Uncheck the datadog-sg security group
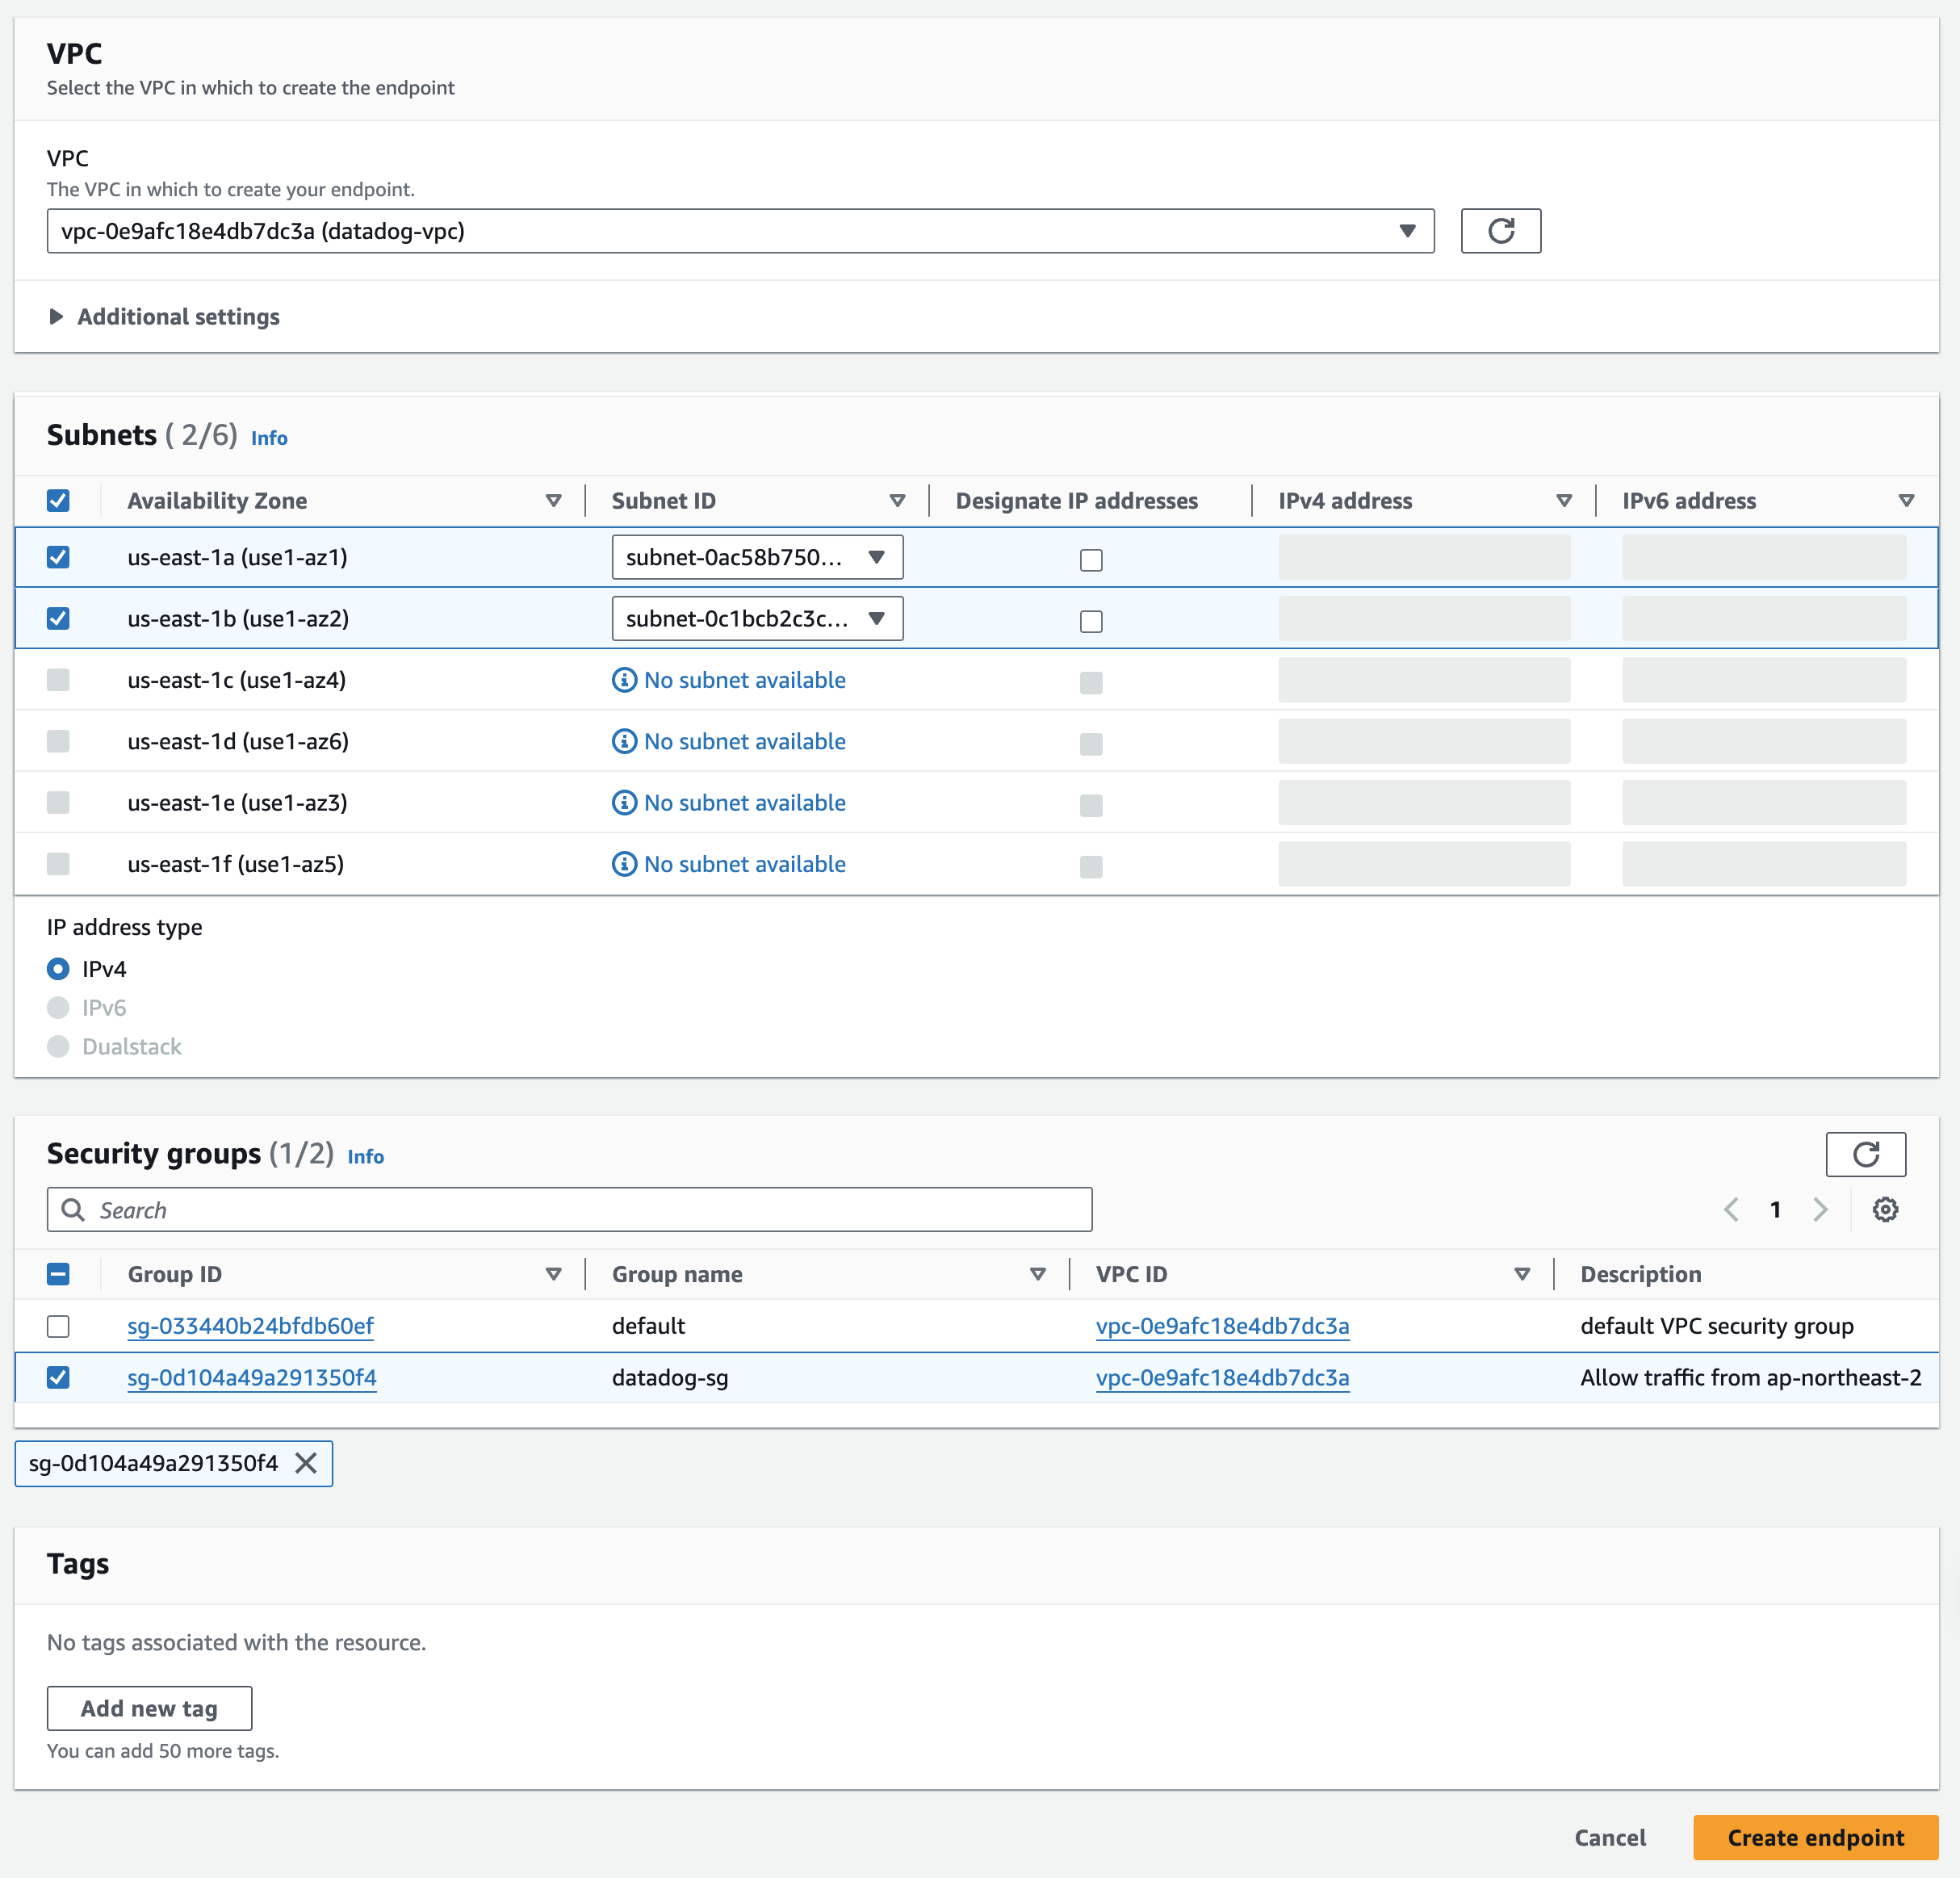The height and width of the screenshot is (1878, 1960). point(58,1377)
